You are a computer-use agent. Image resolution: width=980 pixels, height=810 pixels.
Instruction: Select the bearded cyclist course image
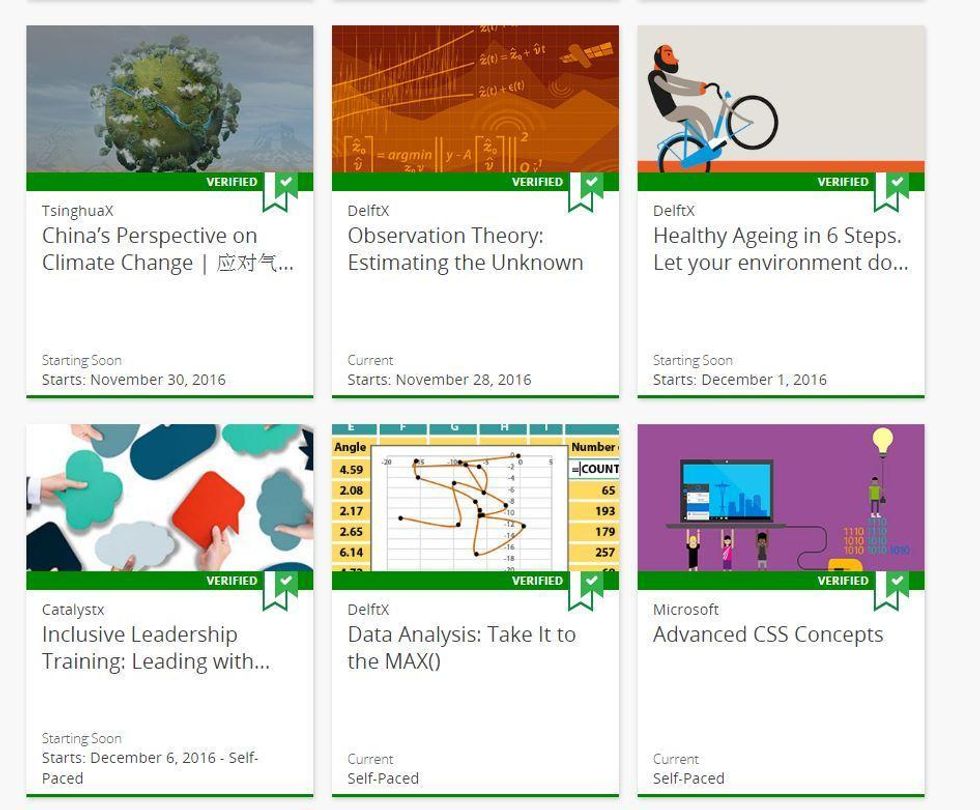(x=780, y=98)
